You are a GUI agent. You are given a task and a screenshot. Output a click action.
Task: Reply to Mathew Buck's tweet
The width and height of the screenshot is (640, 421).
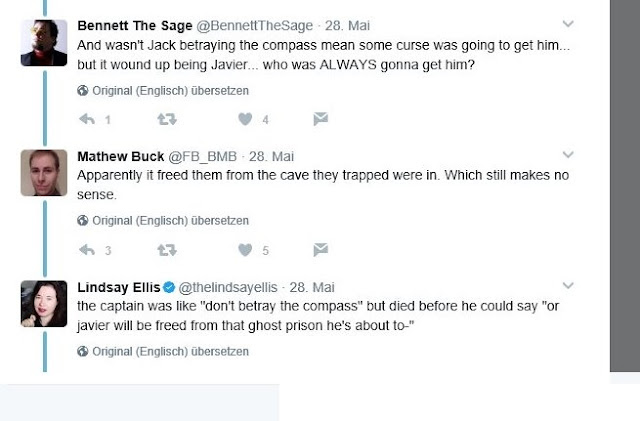click(87, 250)
